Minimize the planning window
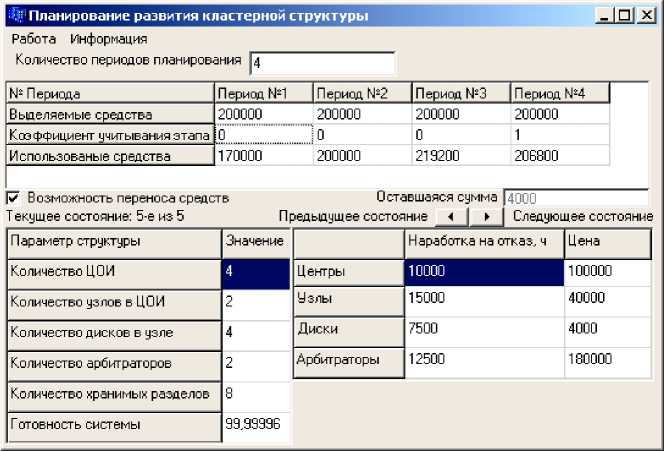Viewport: 664px width, 451px height. pyautogui.click(x=605, y=16)
